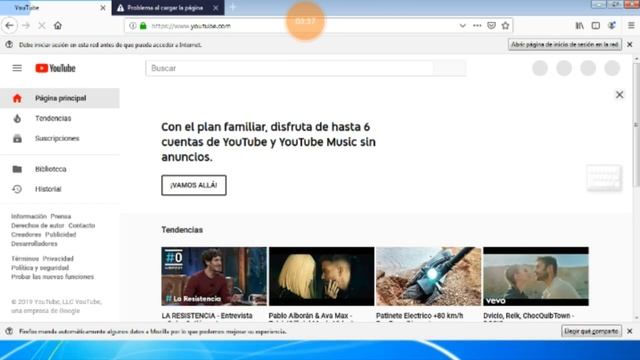Open the Firefox library icon
This screenshot has height=360, width=640.
(580, 26)
